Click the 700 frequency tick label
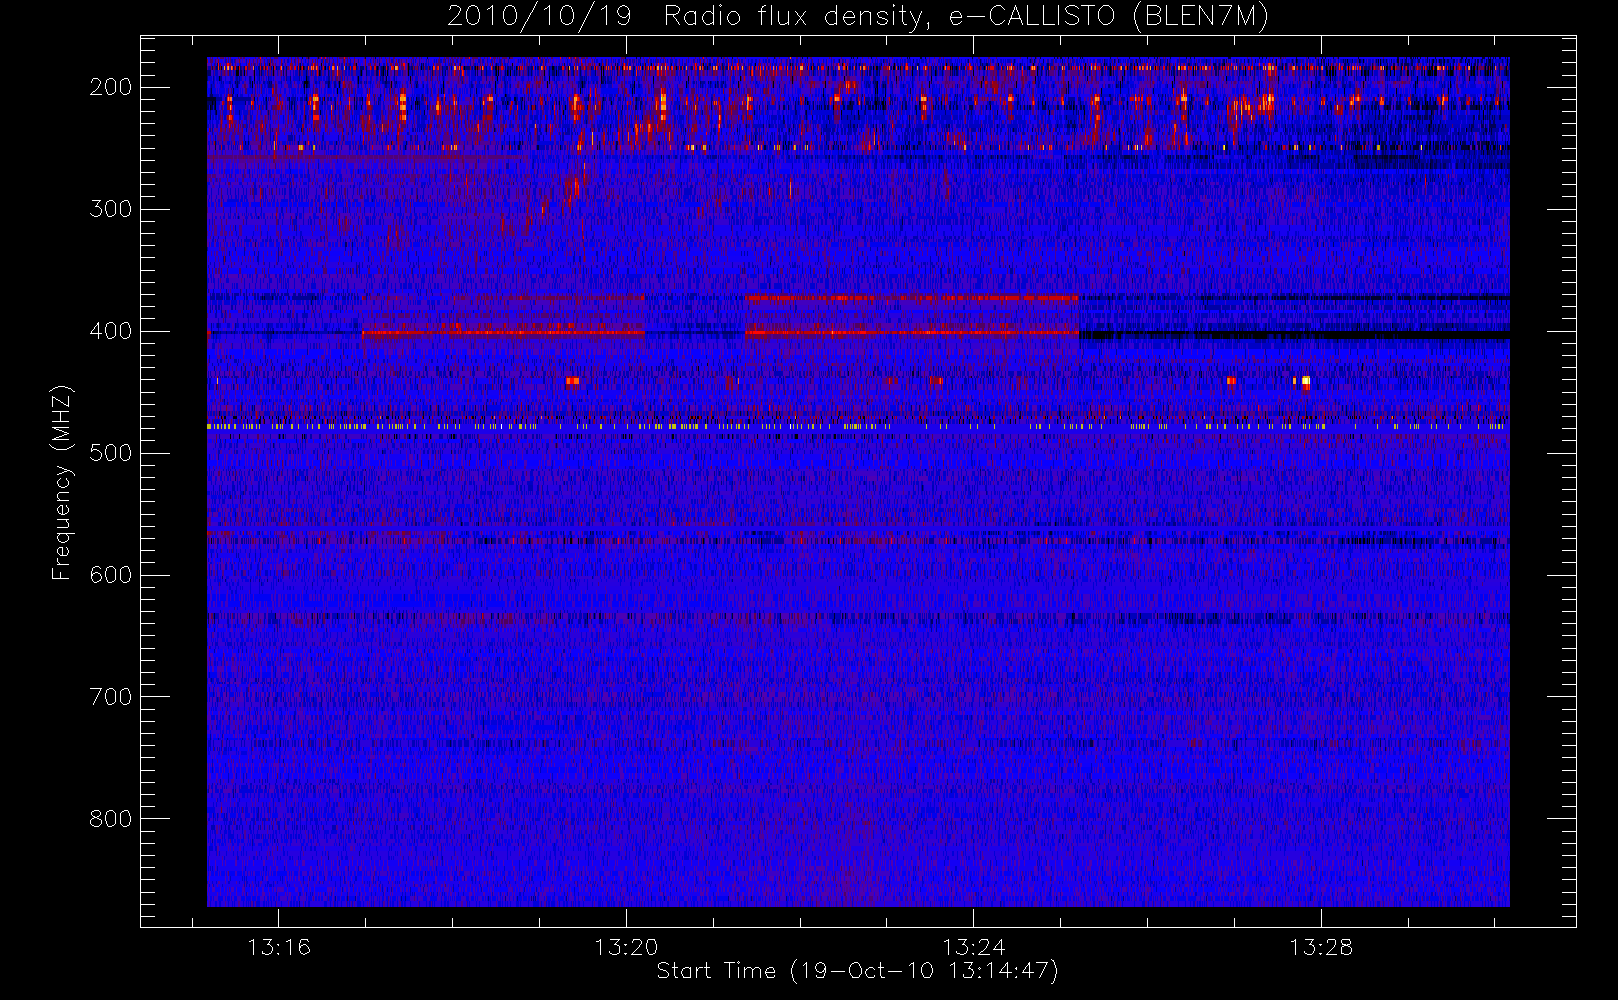 click(111, 697)
